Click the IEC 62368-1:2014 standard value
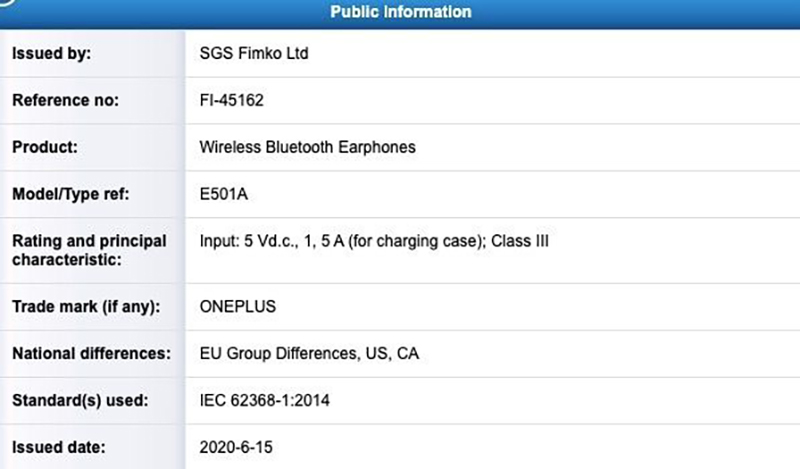 265,401
